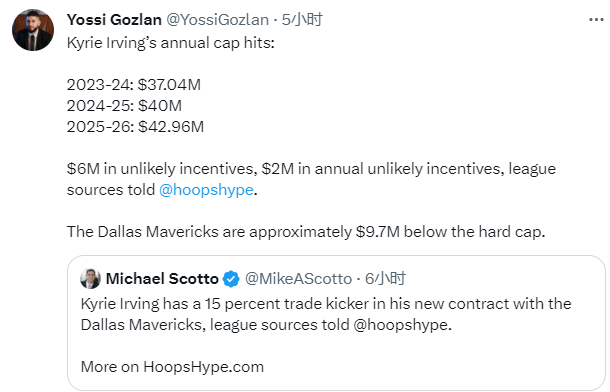Click the $6M in unlikely incentives sentence
The width and height of the screenshot is (610, 392).
pyautogui.click(x=311, y=179)
